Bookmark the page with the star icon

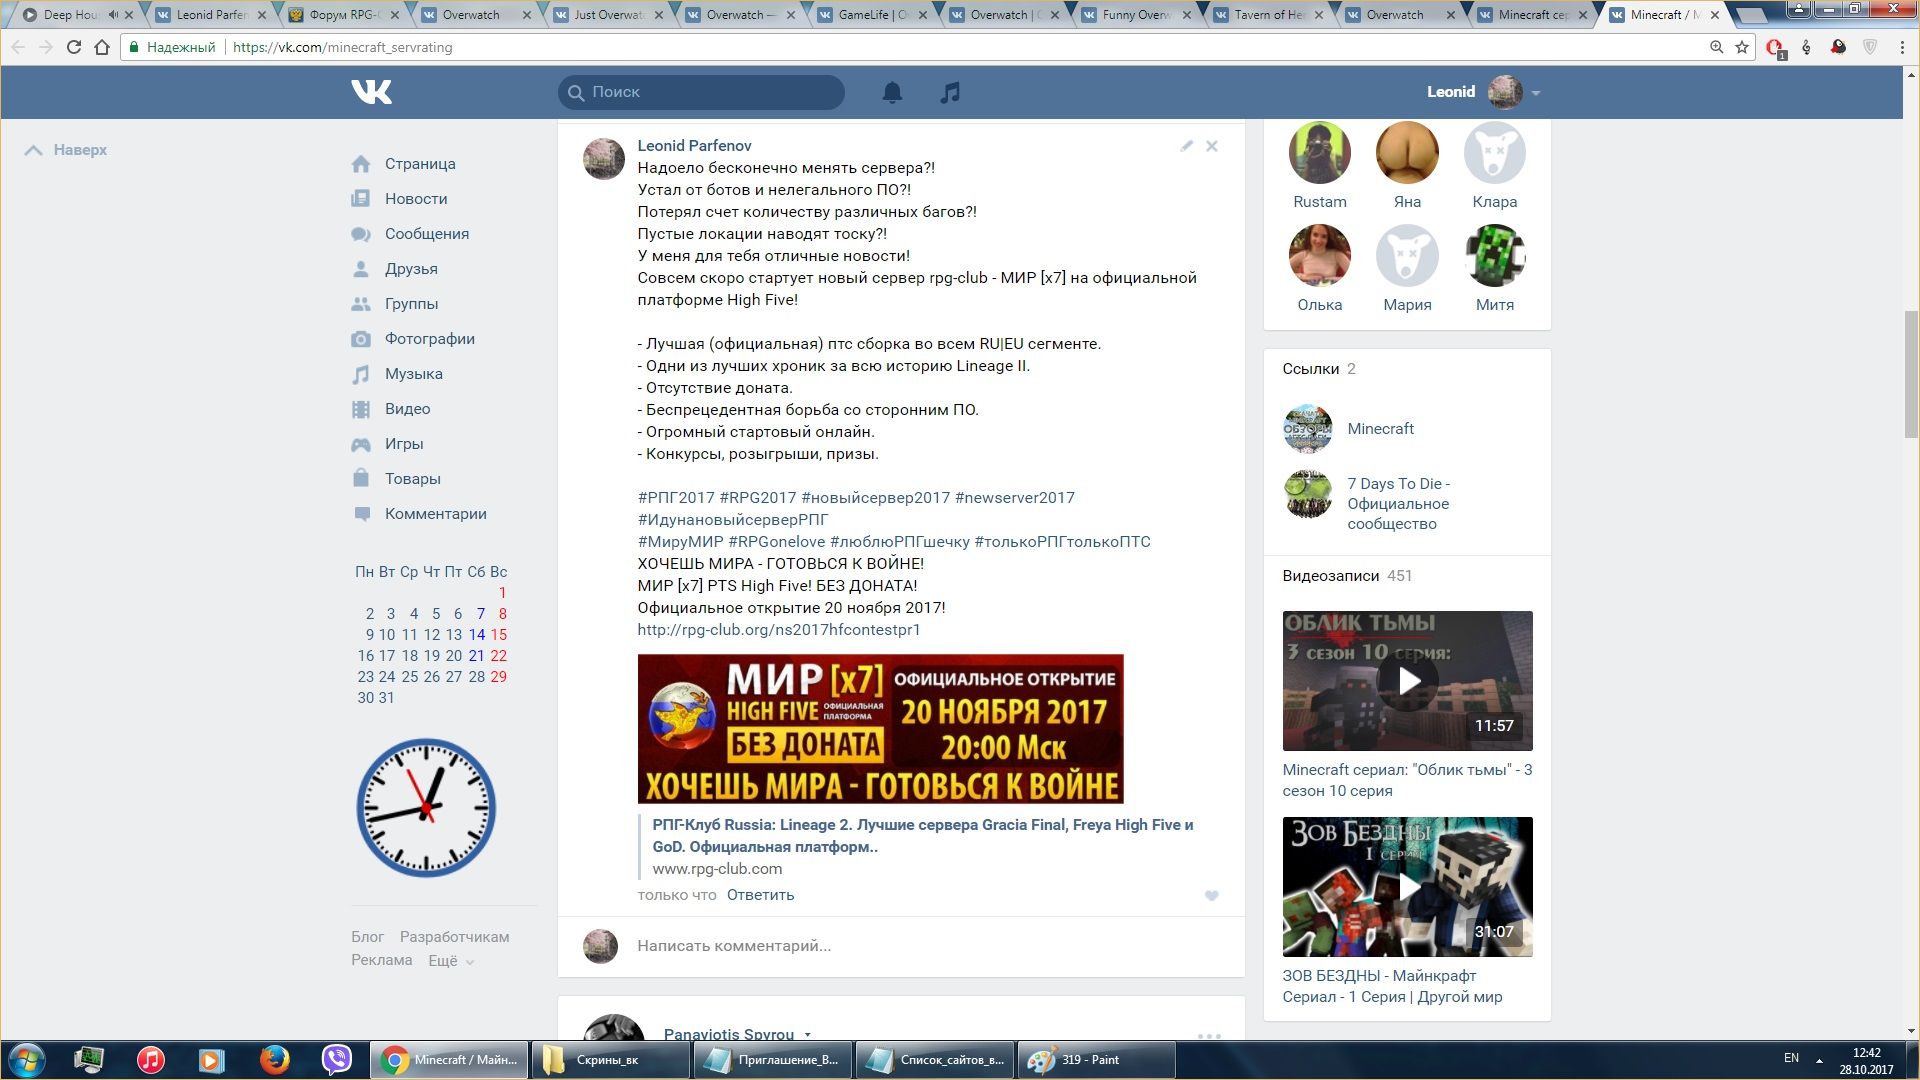(1742, 47)
